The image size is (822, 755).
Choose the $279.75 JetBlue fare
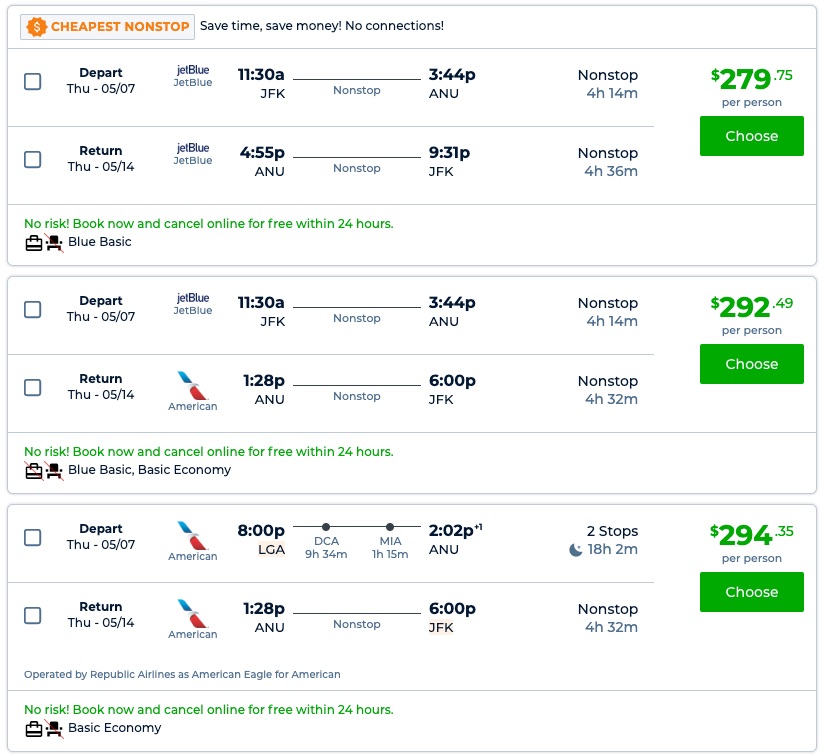coord(751,136)
